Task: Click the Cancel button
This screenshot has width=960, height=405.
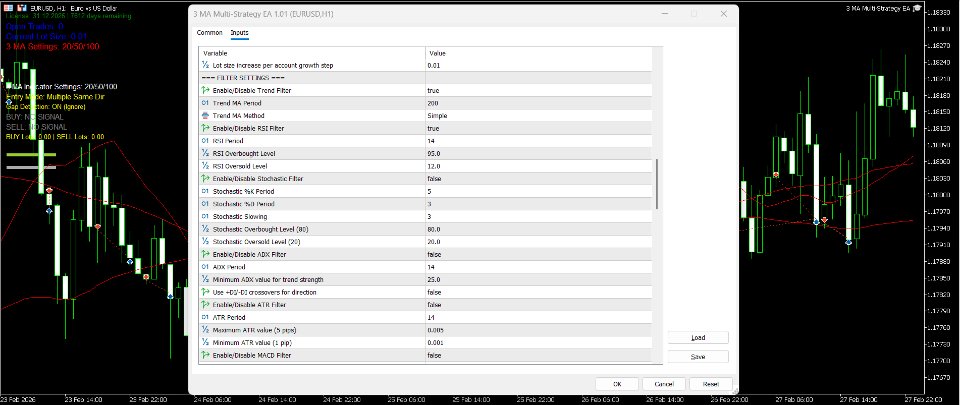Action: [x=664, y=384]
